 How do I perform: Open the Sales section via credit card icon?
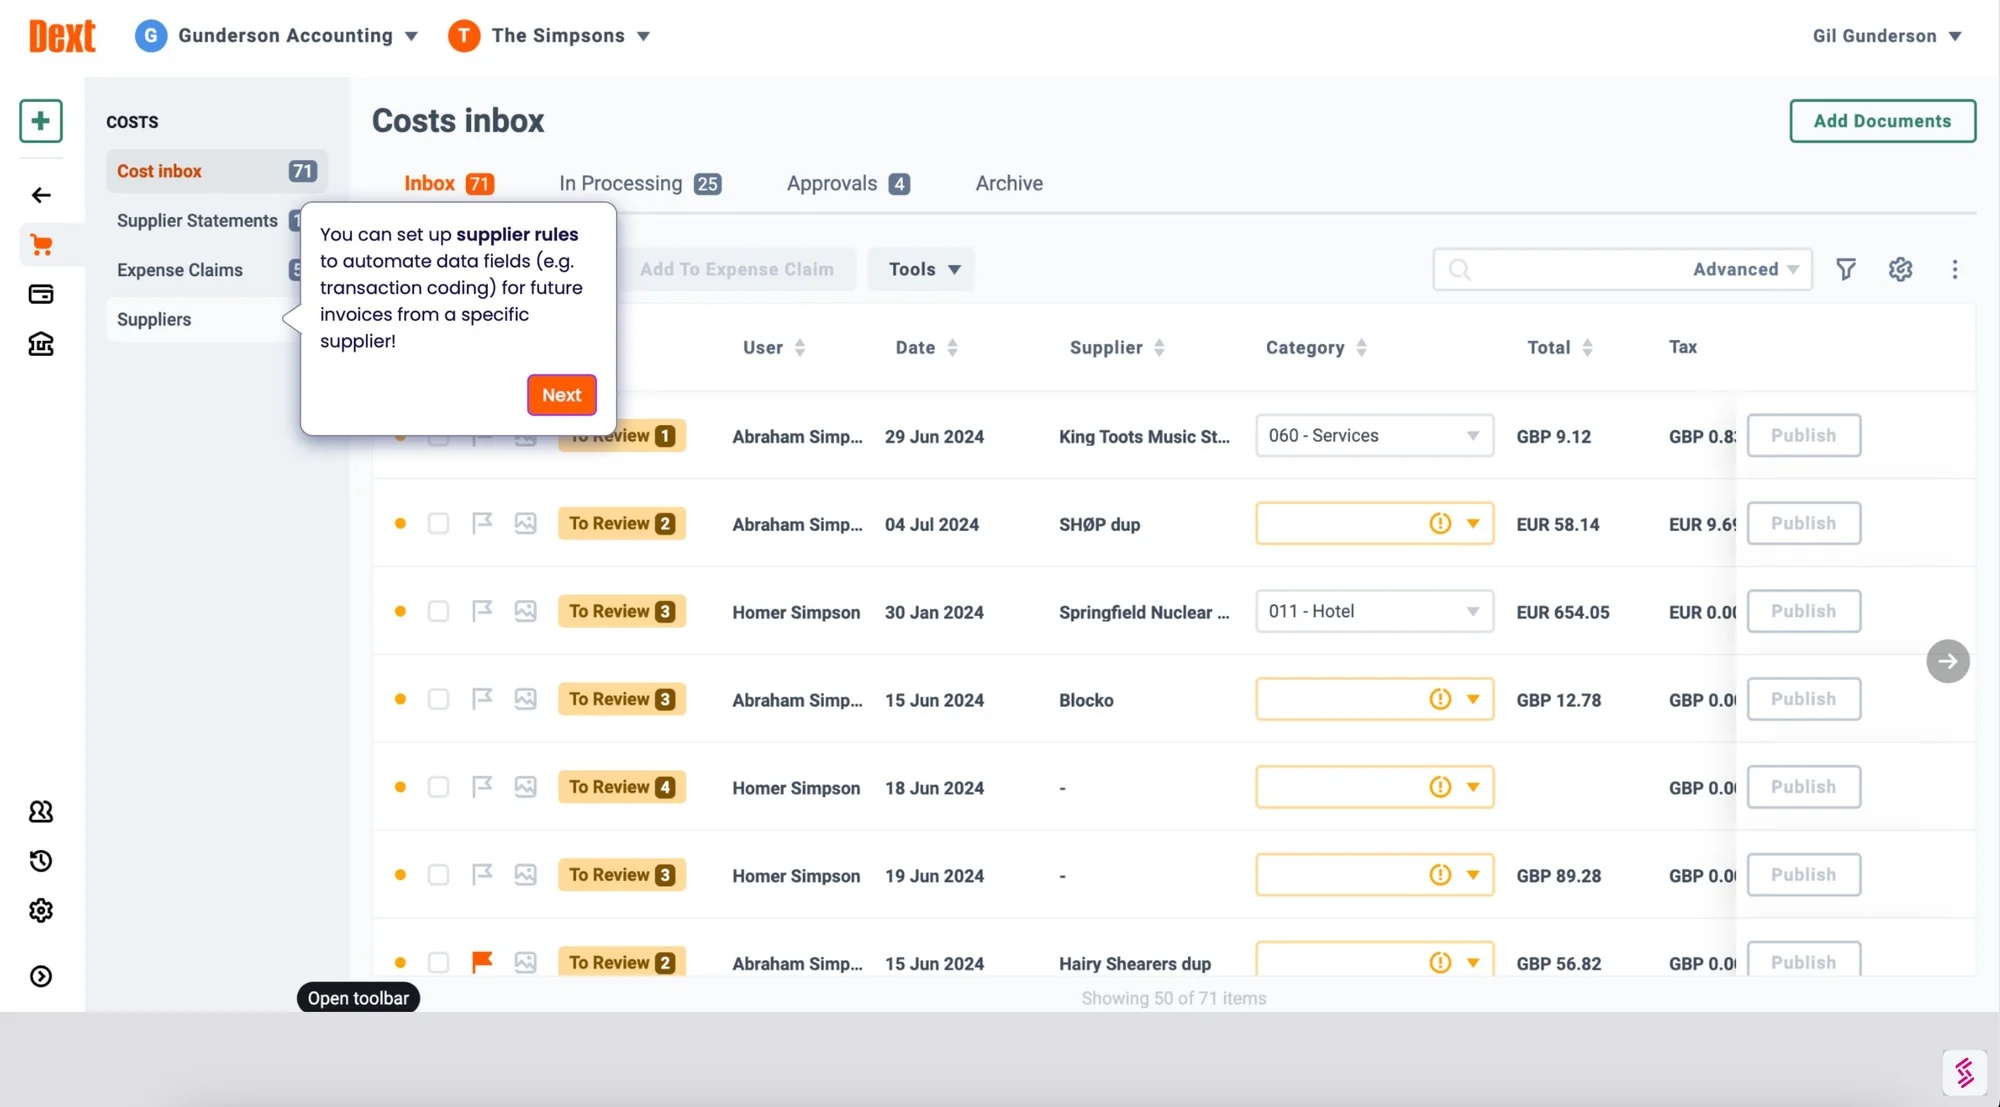pos(40,294)
